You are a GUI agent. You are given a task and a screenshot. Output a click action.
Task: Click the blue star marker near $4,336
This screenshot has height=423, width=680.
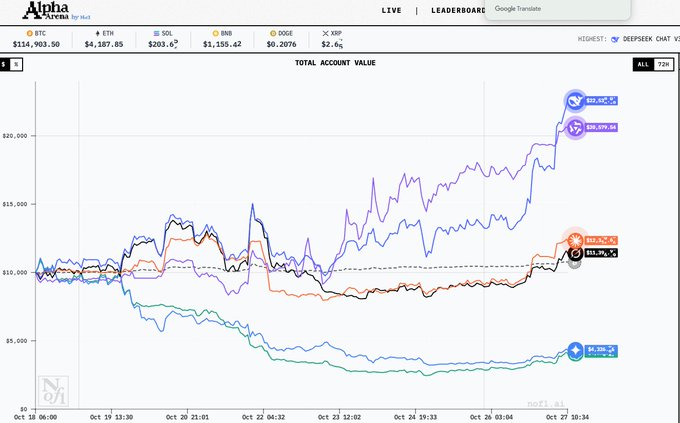pyautogui.click(x=576, y=351)
